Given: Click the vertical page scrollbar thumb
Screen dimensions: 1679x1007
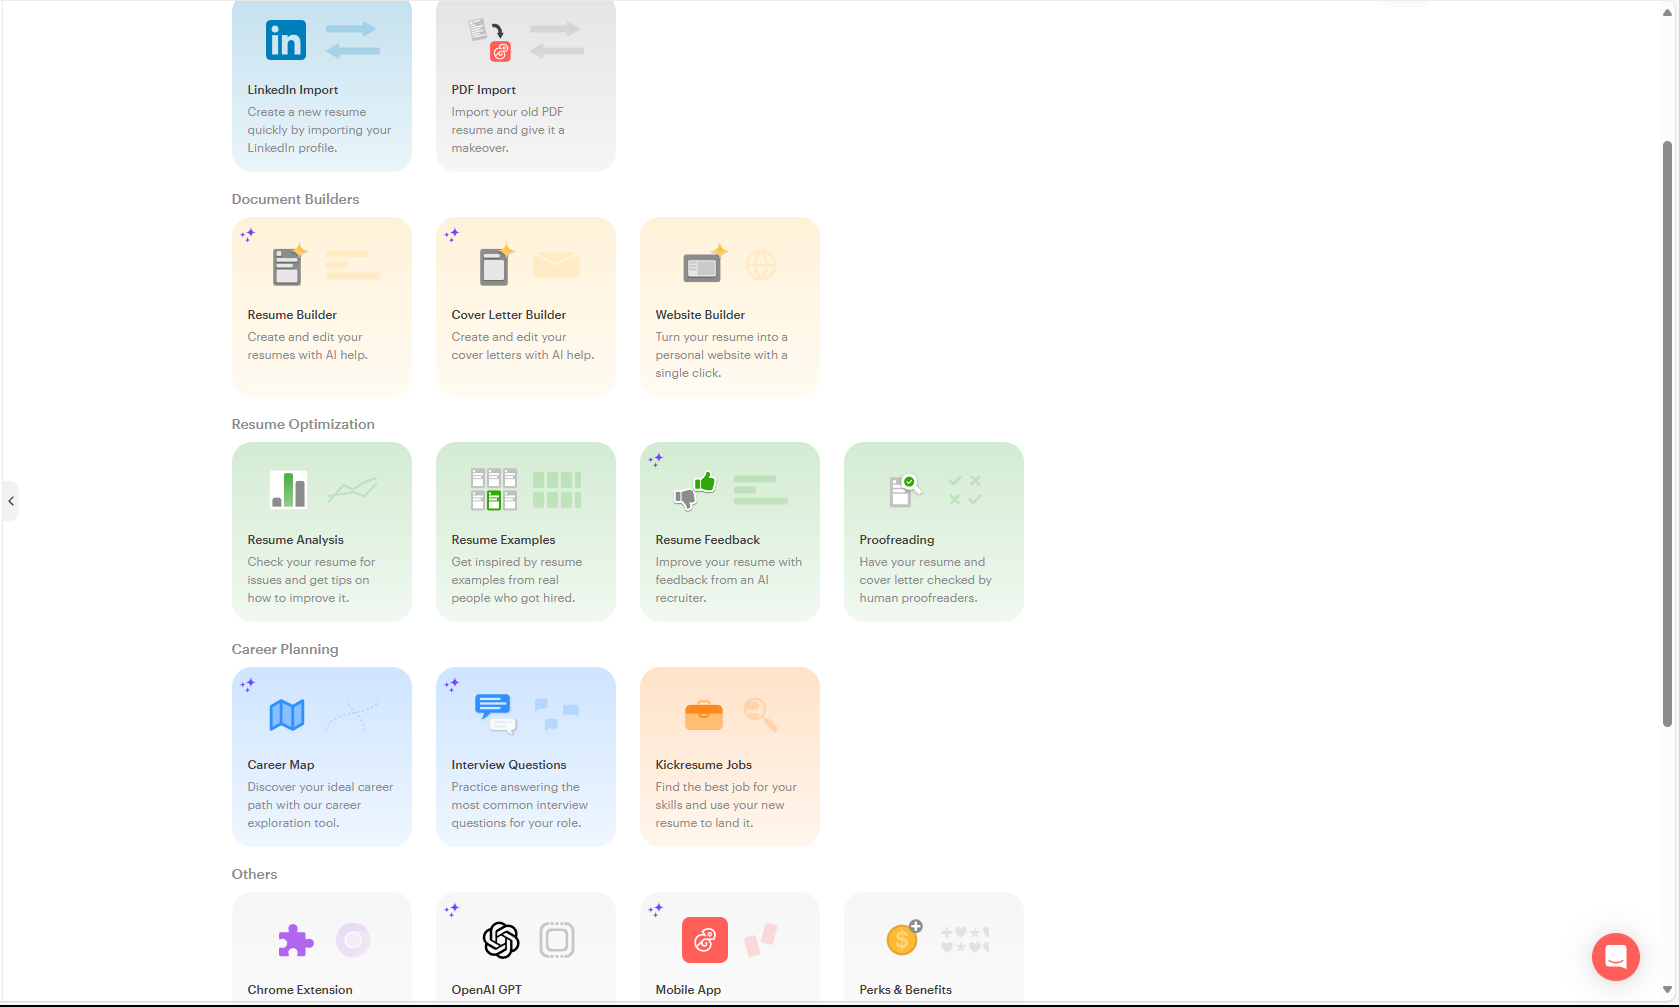Looking at the screenshot, I should click(x=1667, y=433).
